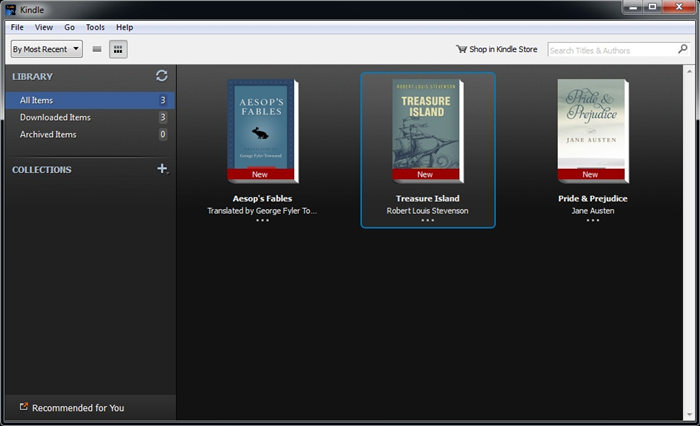Viewport: 700px width, 426px height.
Task: Click the library sync refresh icon
Action: pyautogui.click(x=162, y=76)
